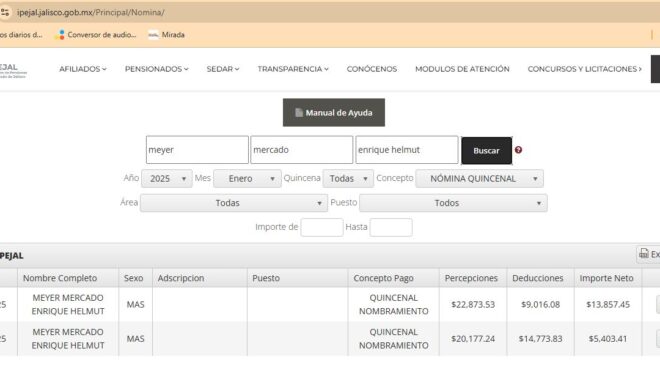
Task: Open the CONÓCENOS page
Action: coord(372,69)
